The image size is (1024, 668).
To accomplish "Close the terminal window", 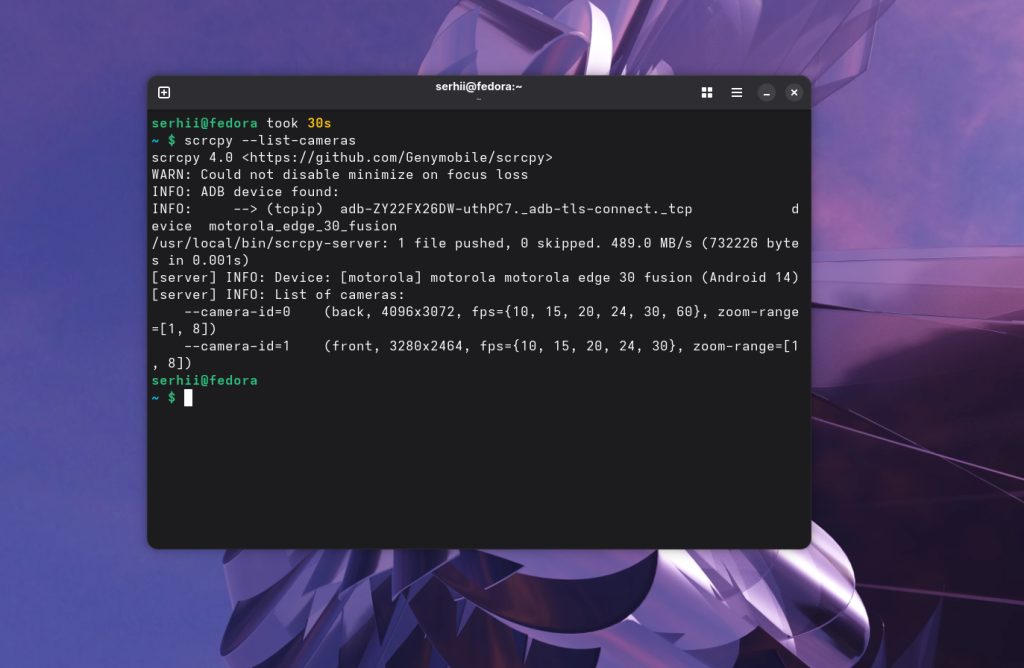I will coord(794,93).
